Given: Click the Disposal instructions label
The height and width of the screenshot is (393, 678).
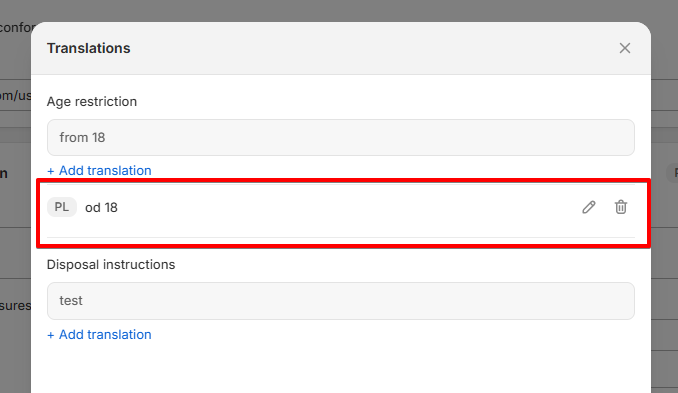Looking at the screenshot, I should tap(111, 265).
